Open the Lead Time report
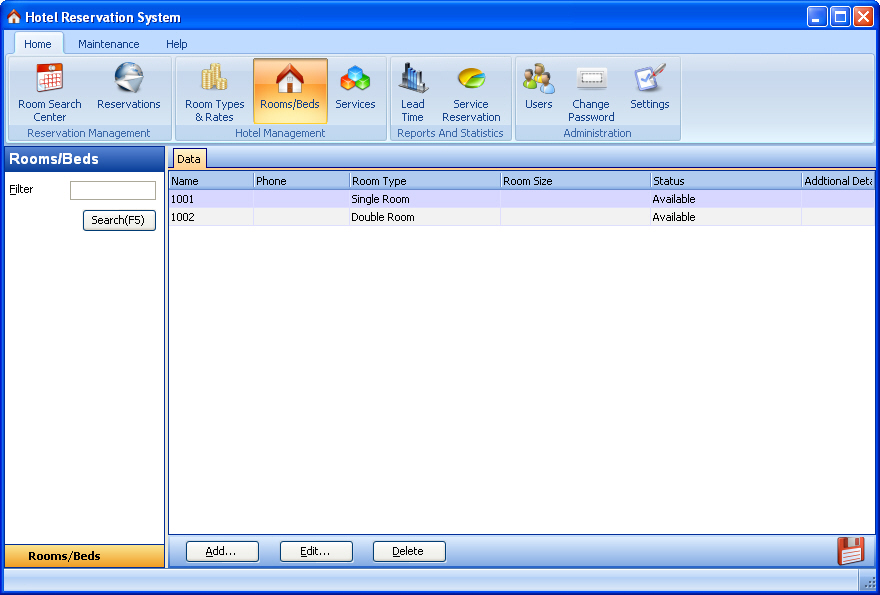The height and width of the screenshot is (595, 880). 412,91
